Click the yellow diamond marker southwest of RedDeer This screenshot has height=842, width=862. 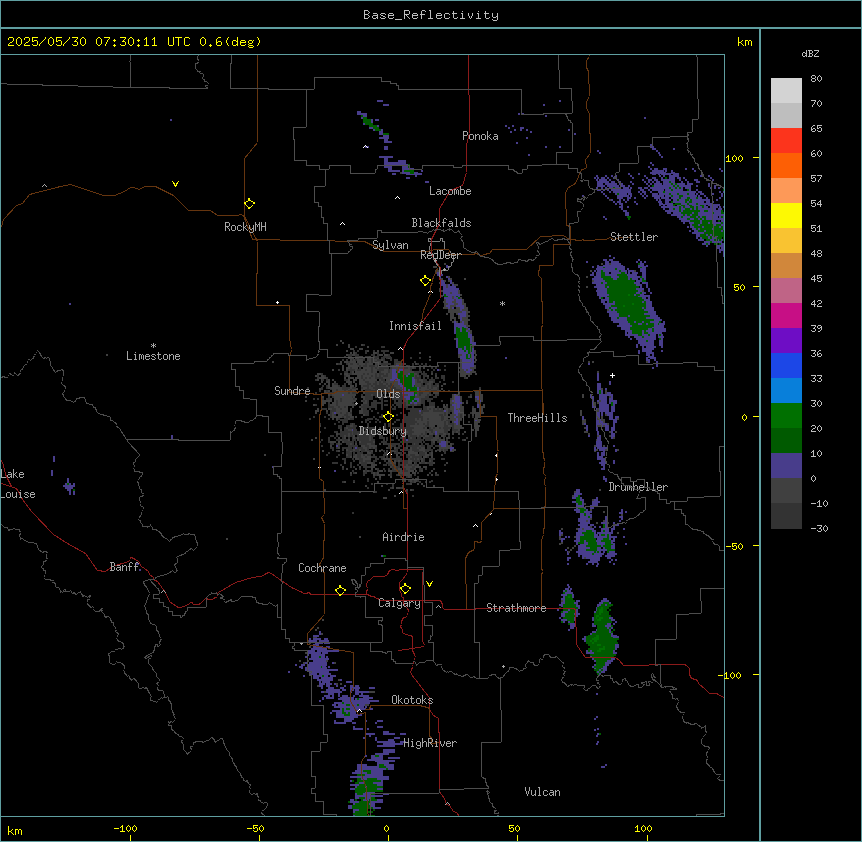pyautogui.click(x=425, y=281)
